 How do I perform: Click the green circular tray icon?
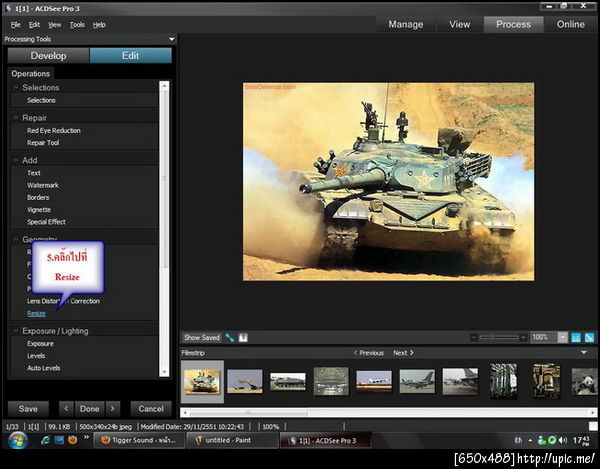(552, 440)
